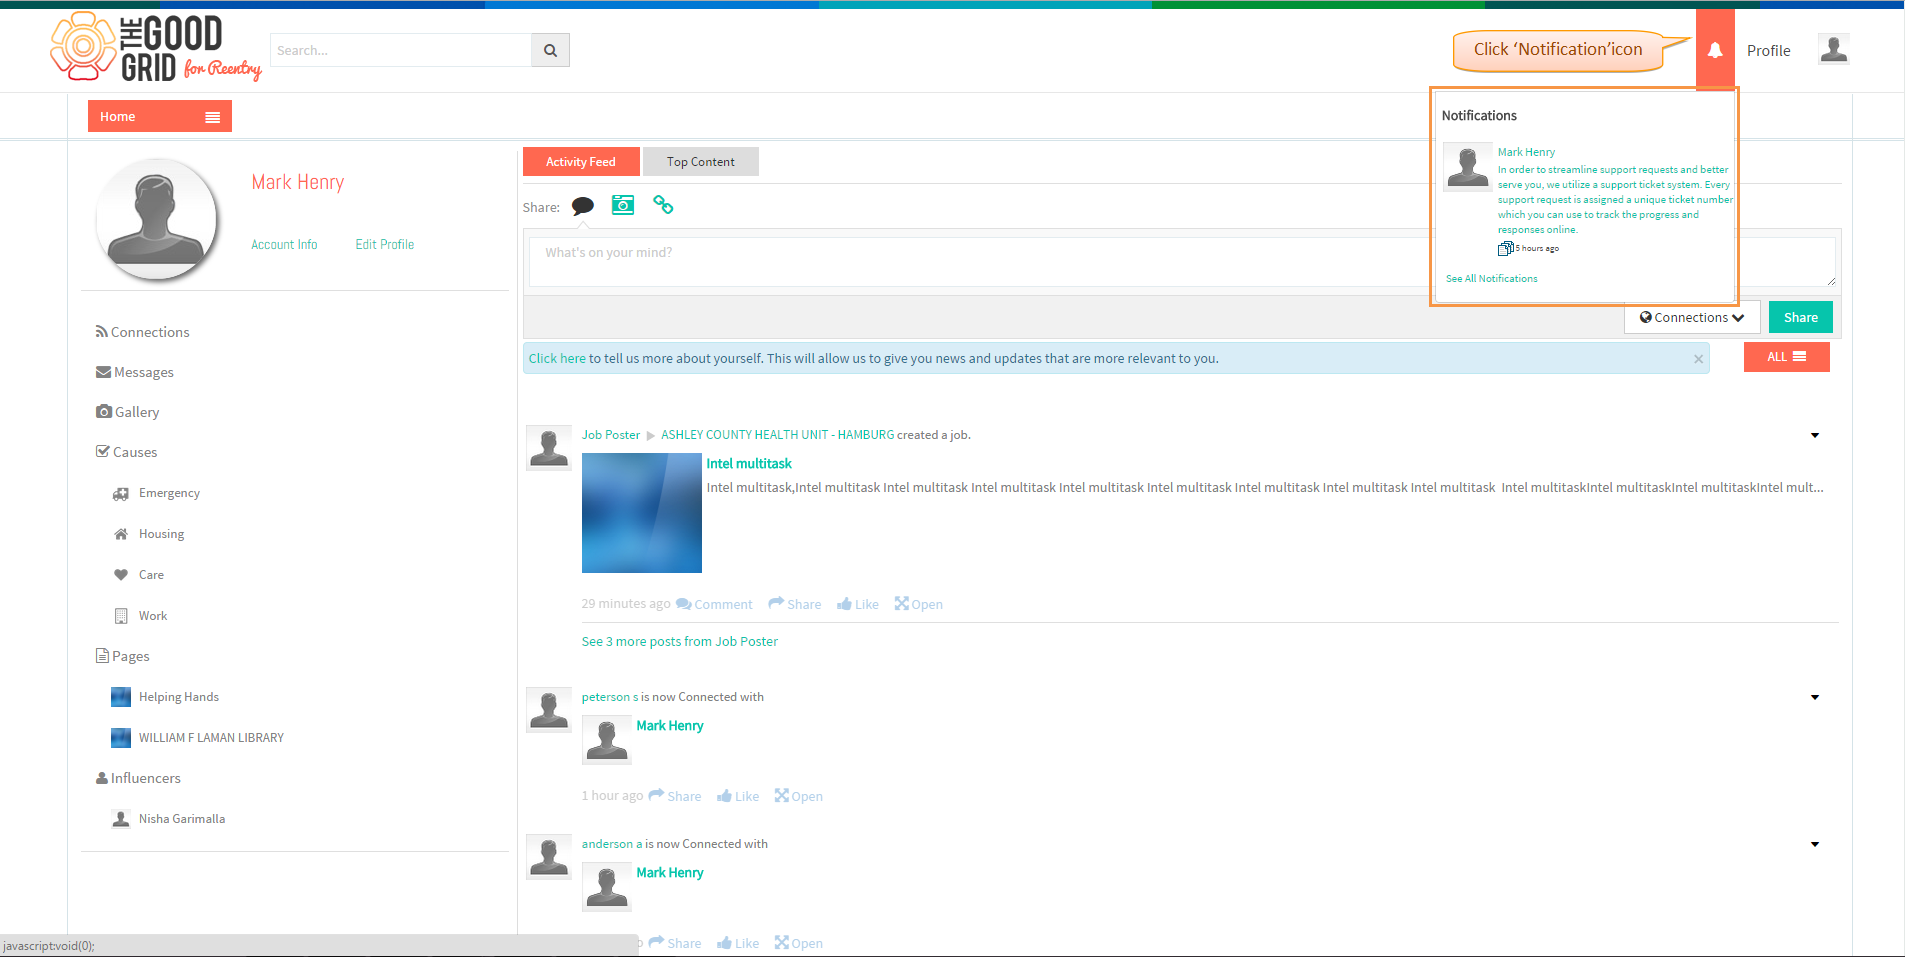
Task: Click See All Notifications link
Action: (x=1492, y=279)
